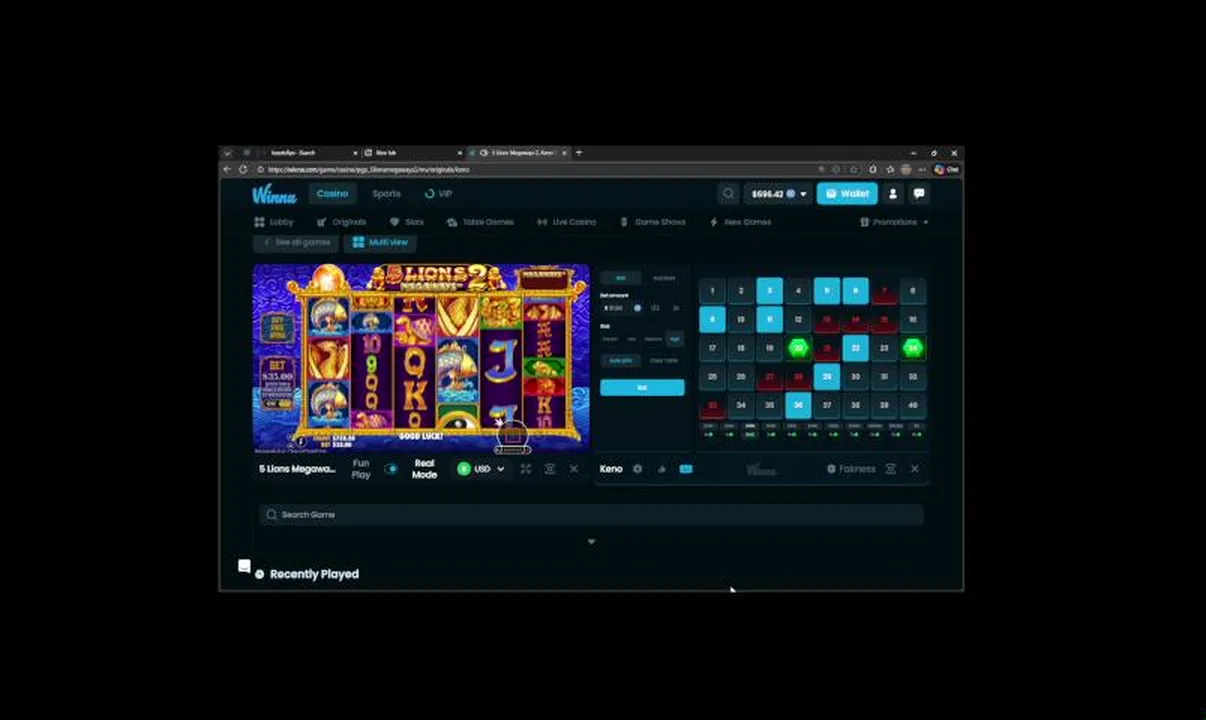Switch to the Sports tab
Image resolution: width=1206 pixels, height=720 pixels.
[x=386, y=194]
